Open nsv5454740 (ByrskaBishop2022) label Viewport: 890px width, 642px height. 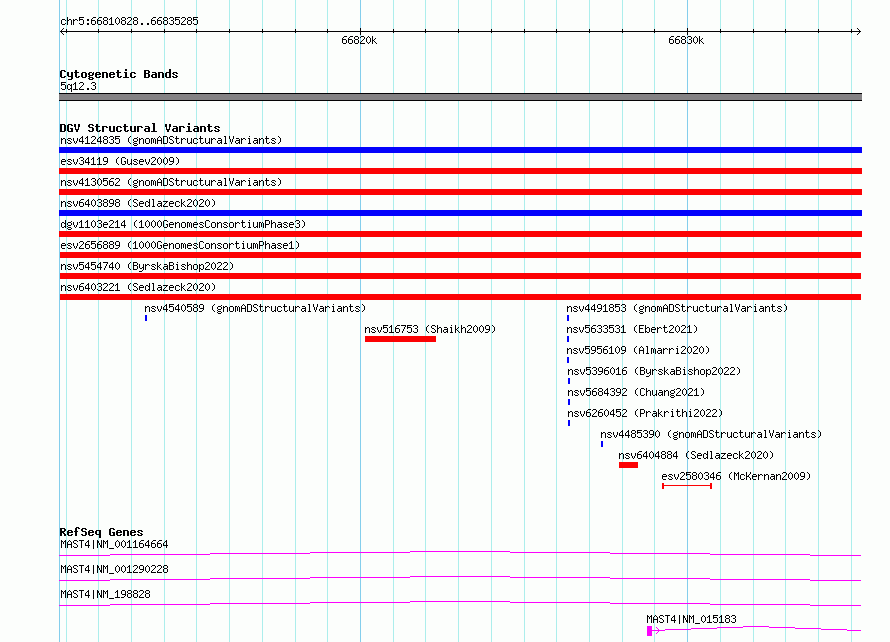(x=147, y=266)
